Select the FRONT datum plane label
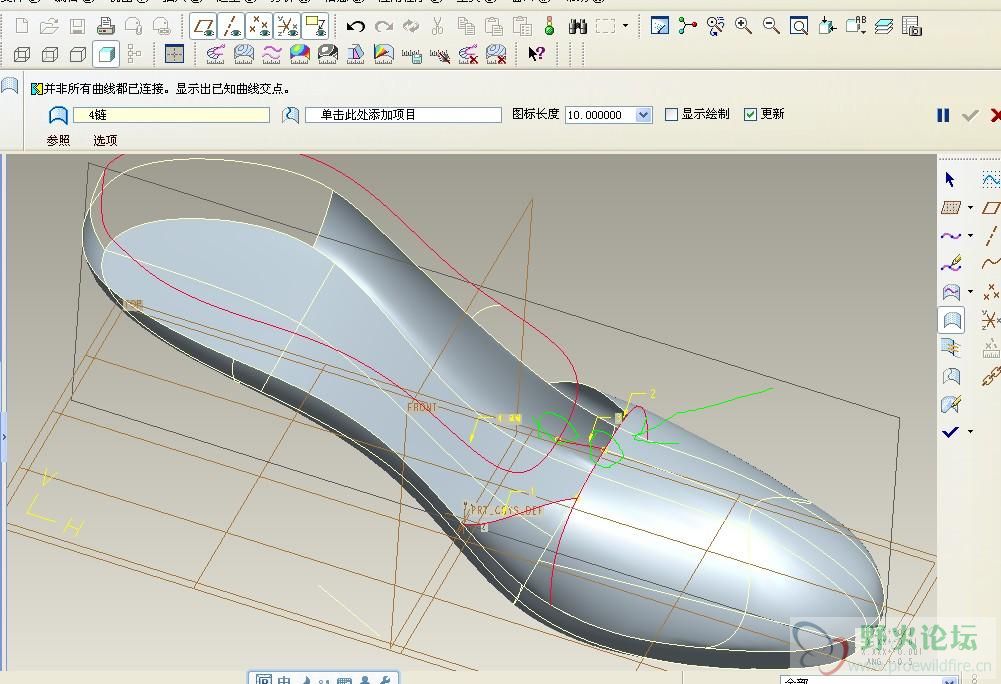This screenshot has width=1001, height=684. pos(422,407)
